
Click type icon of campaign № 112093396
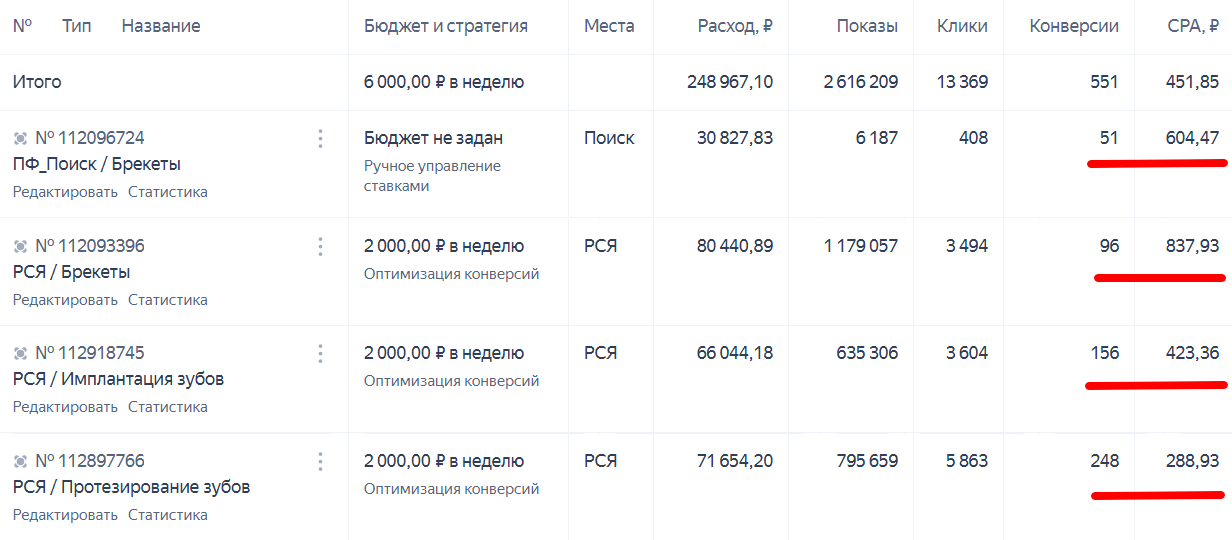pos(20,246)
